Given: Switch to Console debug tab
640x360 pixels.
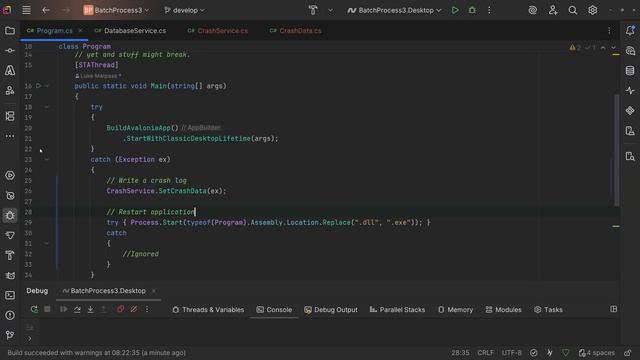Looking at the screenshot, I should [274, 310].
